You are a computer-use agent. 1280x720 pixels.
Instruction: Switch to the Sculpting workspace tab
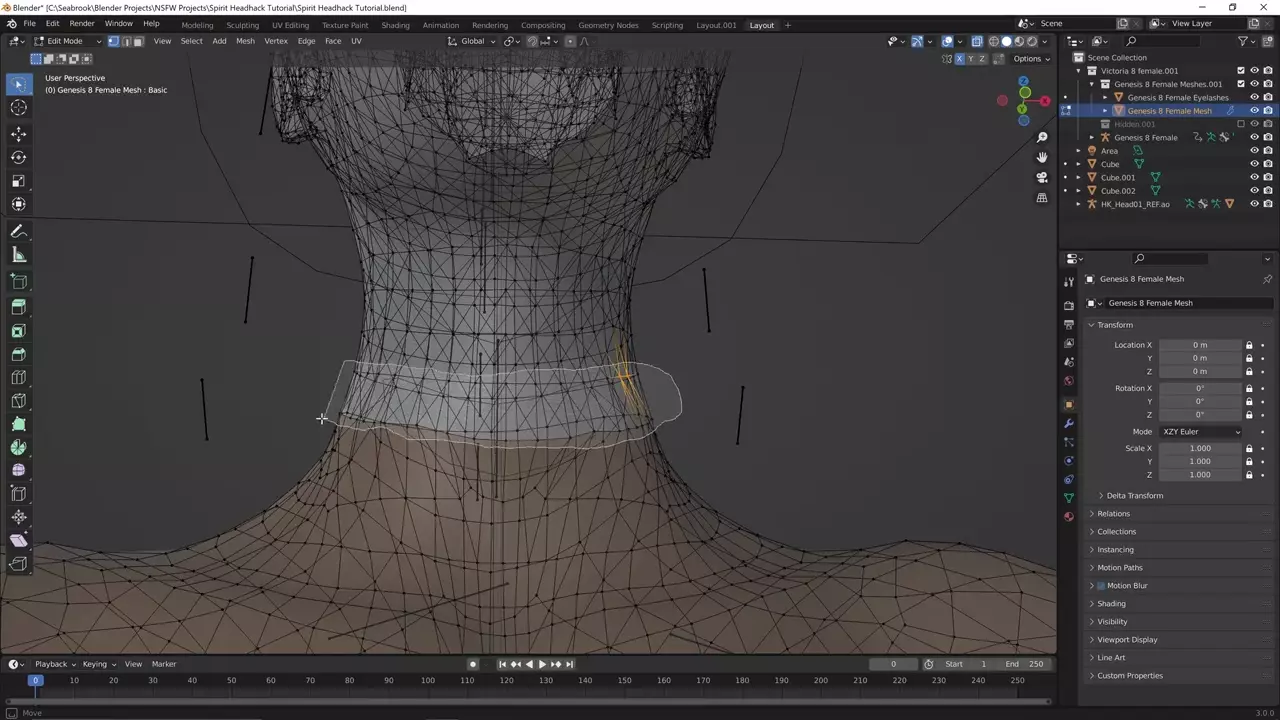coord(242,25)
